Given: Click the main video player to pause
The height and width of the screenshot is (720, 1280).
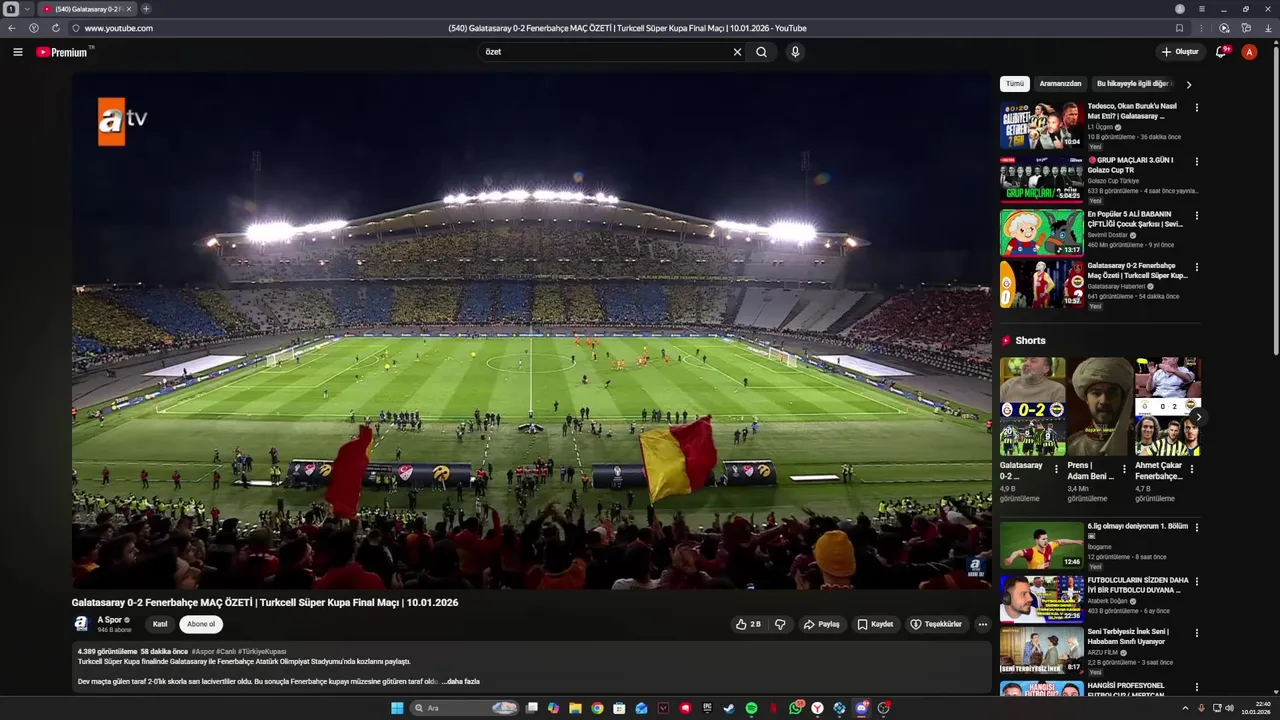Looking at the screenshot, I should pos(531,331).
